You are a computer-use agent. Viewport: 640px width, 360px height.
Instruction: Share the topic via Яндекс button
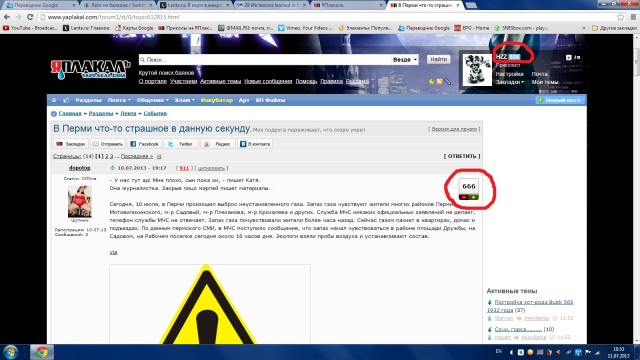218,144
